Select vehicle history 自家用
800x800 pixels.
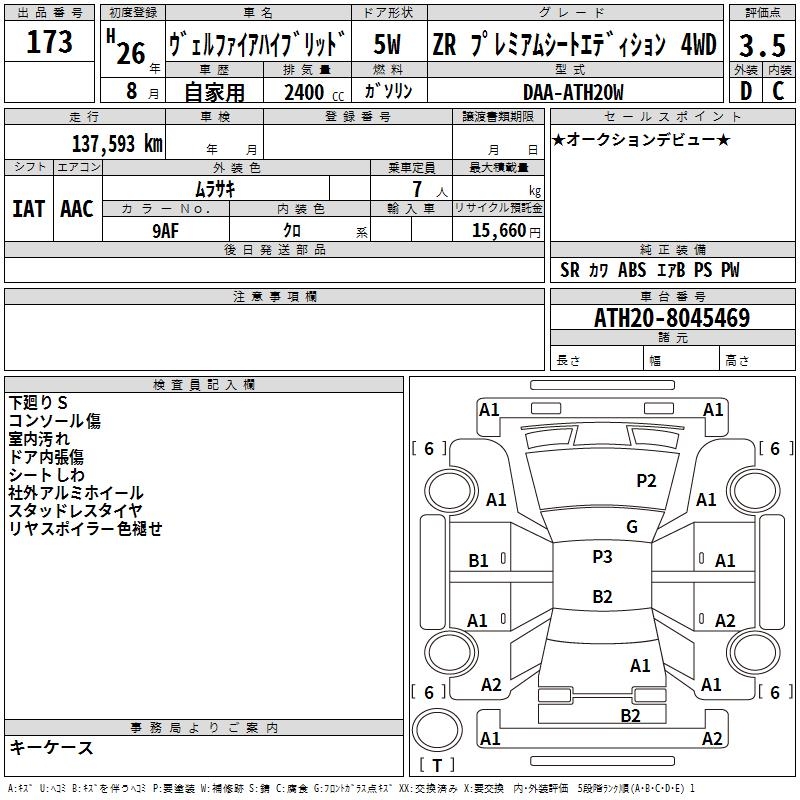(214, 92)
